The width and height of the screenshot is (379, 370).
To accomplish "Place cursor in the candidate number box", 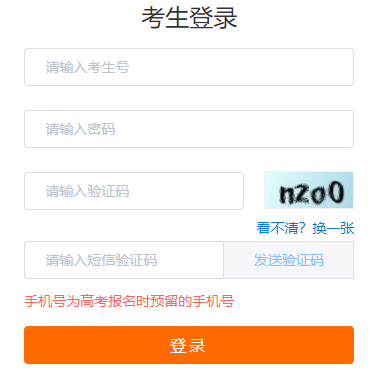I will click(189, 67).
